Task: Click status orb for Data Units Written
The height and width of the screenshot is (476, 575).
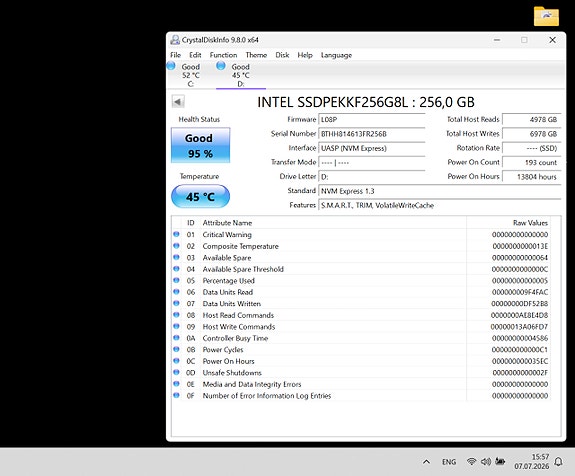Action: tap(176, 303)
